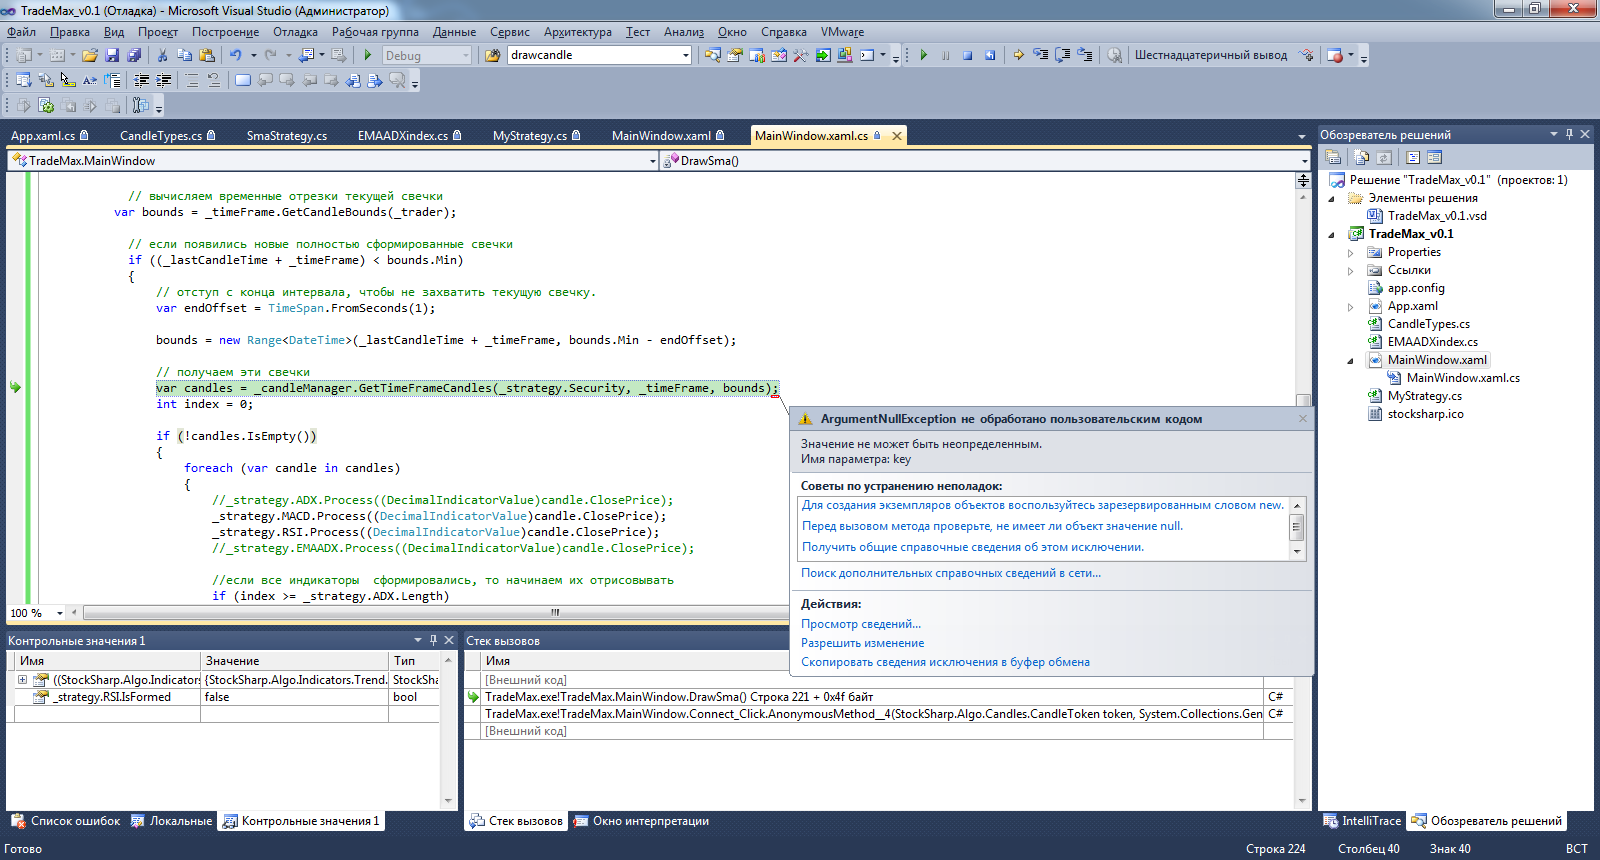1600x860 pixels.
Task: Save all files via the stacked floppy icon
Action: click(x=133, y=55)
